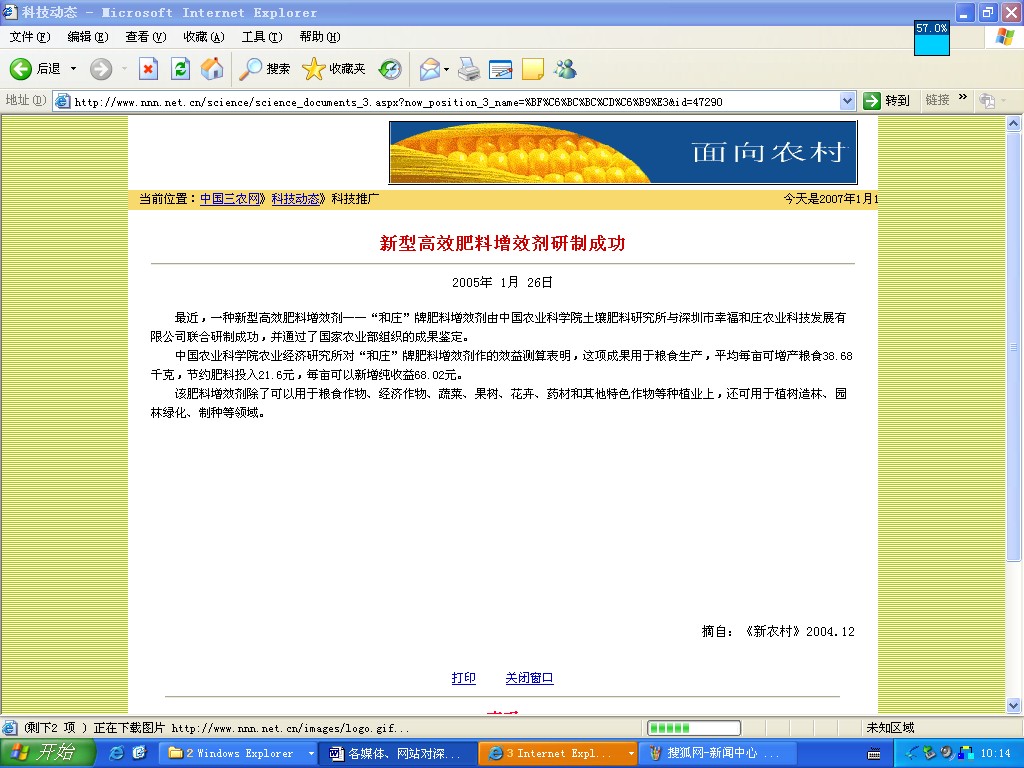Click the status bar IE page icon
The image size is (1024, 768).
pos(10,728)
